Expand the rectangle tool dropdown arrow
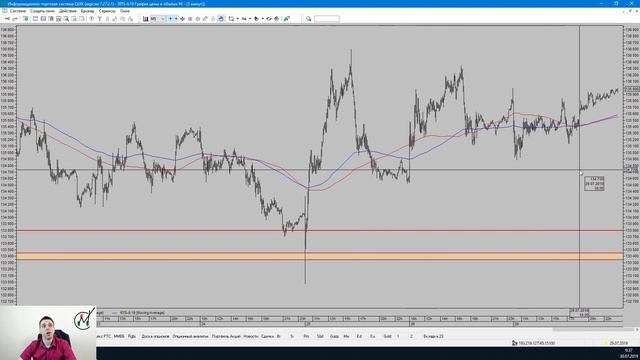This screenshot has width=640, height=360. [238, 19]
